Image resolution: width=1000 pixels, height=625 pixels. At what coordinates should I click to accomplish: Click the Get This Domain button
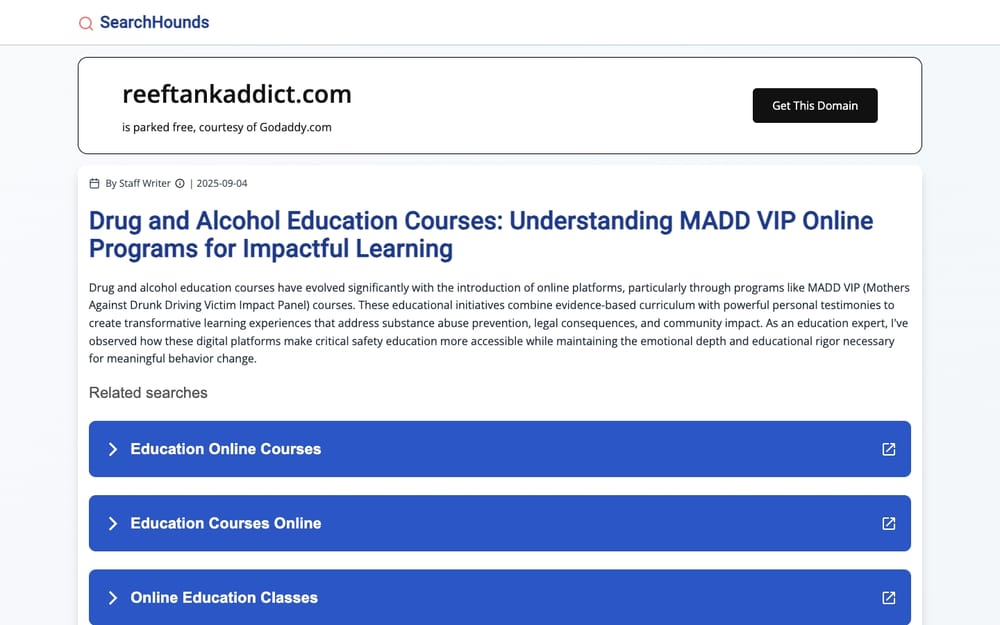pyautogui.click(x=814, y=105)
